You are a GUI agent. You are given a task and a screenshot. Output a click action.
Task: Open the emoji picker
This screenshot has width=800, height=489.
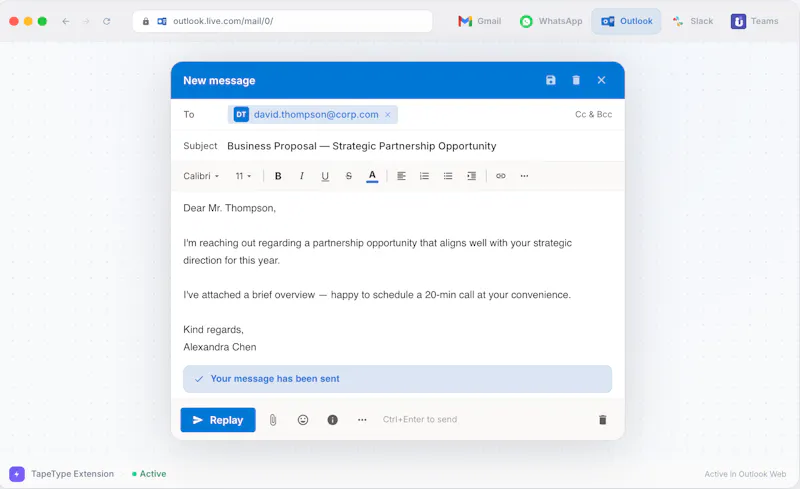coord(303,420)
